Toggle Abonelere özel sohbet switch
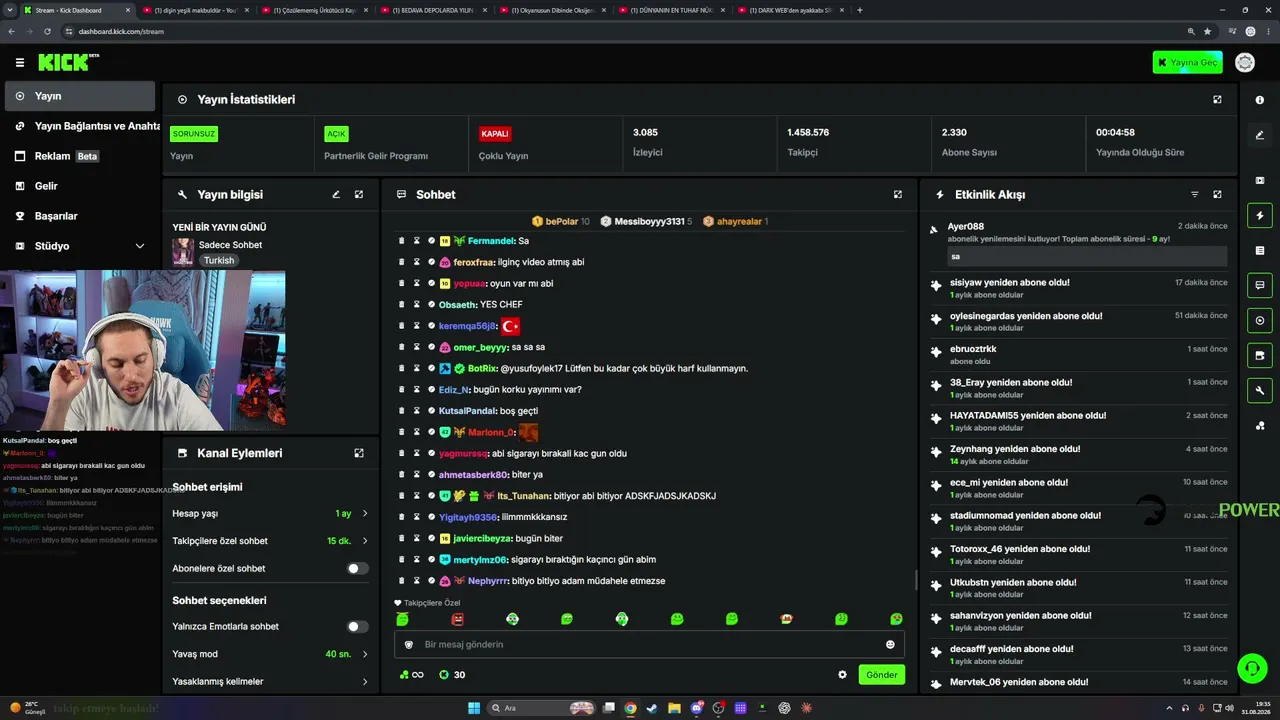 click(357, 569)
